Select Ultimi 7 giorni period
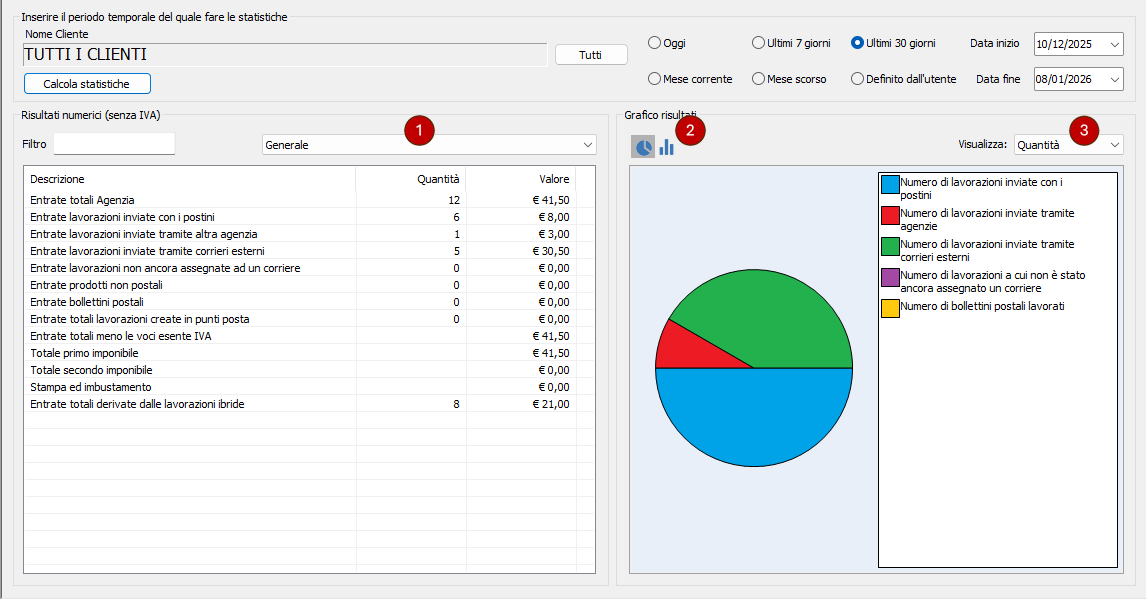This screenshot has height=599, width=1146. pos(758,43)
